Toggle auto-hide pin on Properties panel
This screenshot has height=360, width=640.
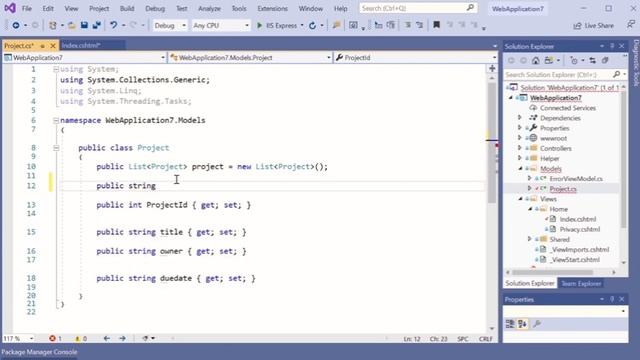click(612, 299)
